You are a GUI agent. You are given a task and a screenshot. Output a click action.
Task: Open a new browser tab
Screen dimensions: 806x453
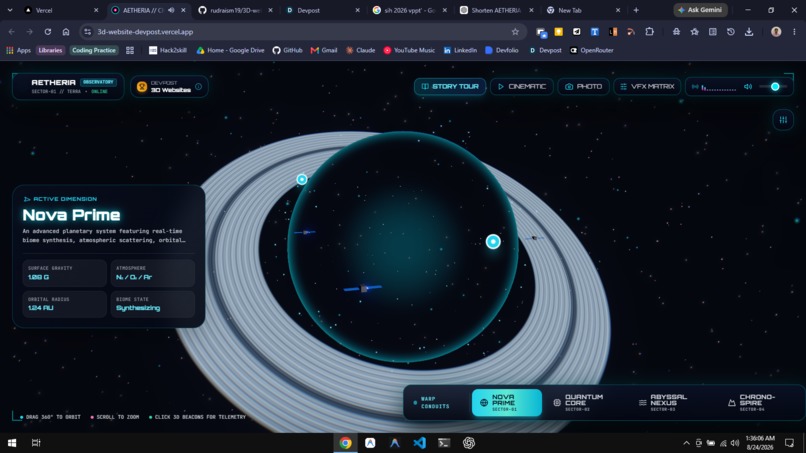[636, 10]
